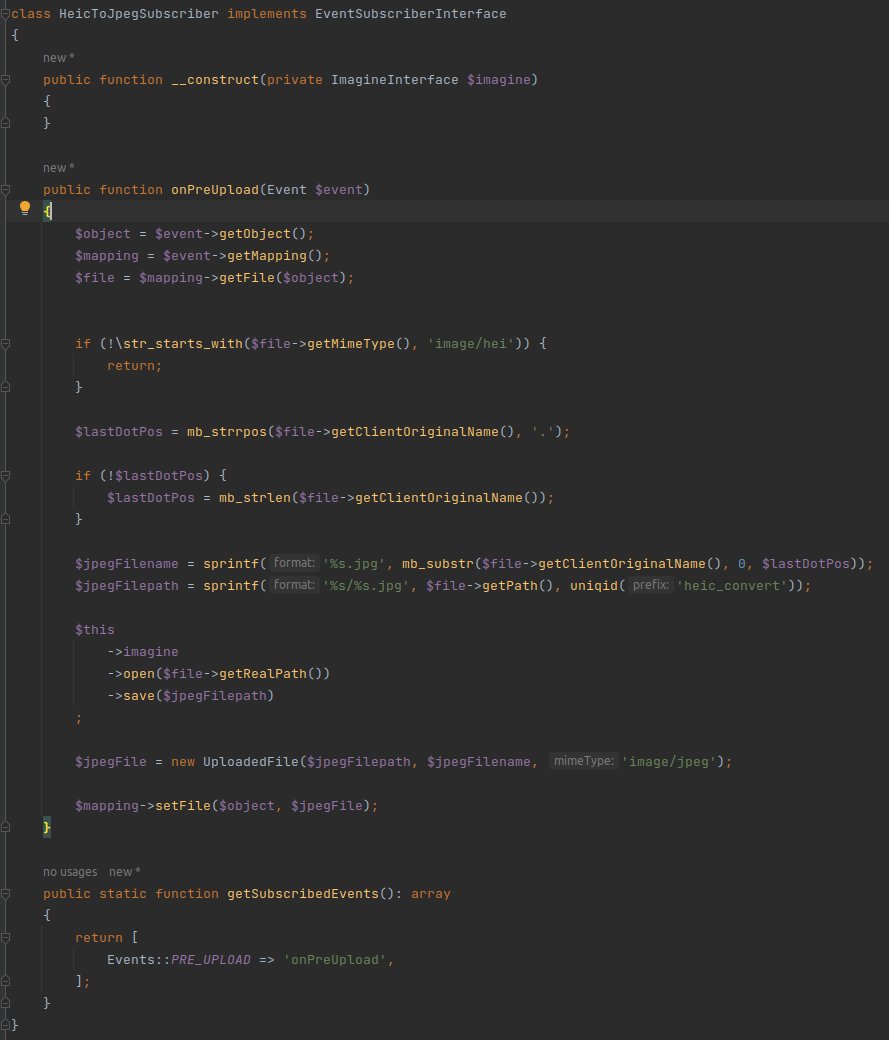This screenshot has height=1040, width=889.
Task: Click the setFile method call
Action: [x=183, y=805]
